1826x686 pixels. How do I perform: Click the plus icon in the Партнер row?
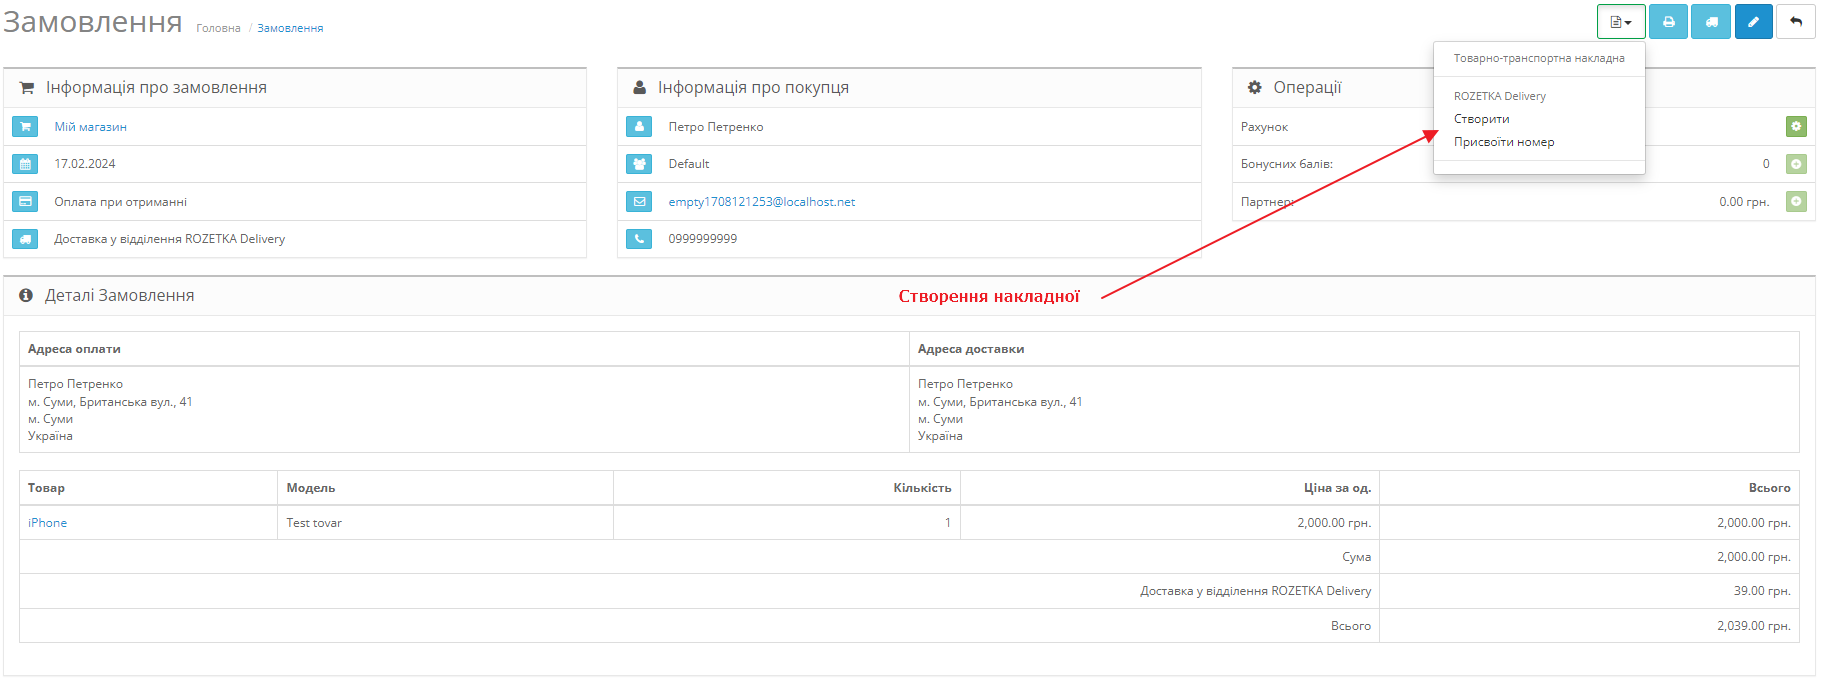pos(1796,202)
